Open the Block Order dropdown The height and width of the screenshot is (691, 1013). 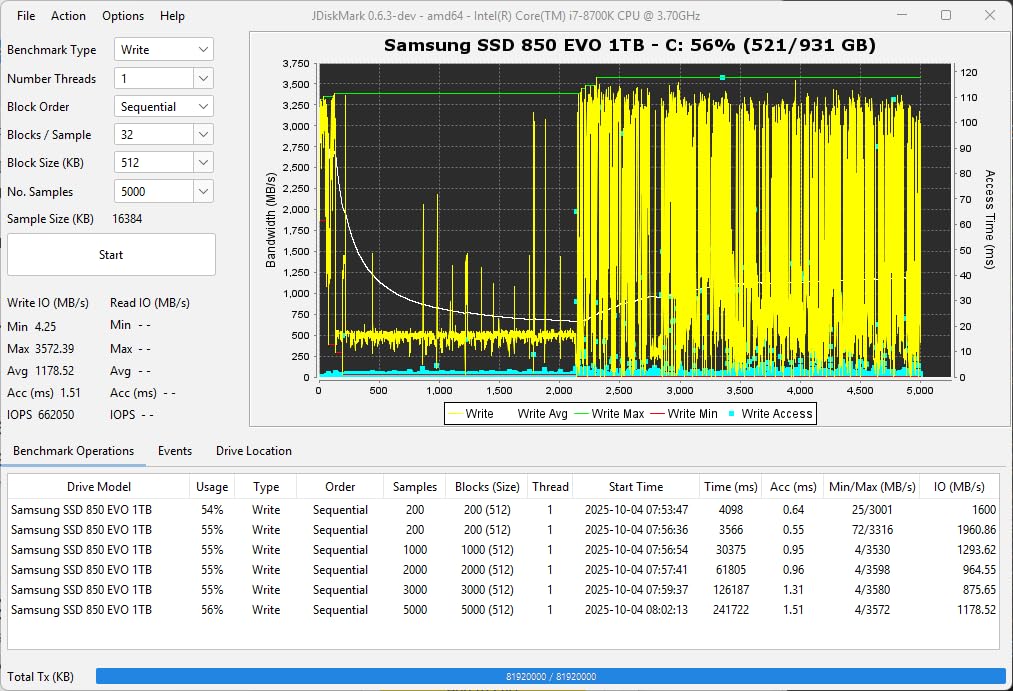pyautogui.click(x=163, y=105)
